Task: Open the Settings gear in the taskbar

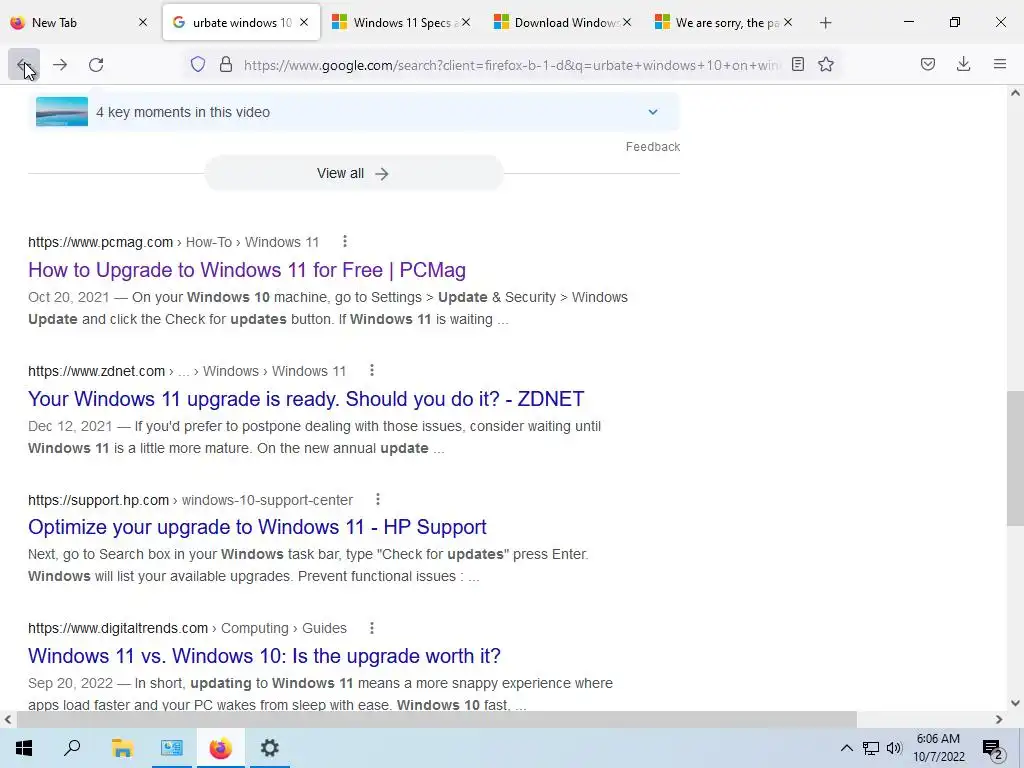Action: 270,748
